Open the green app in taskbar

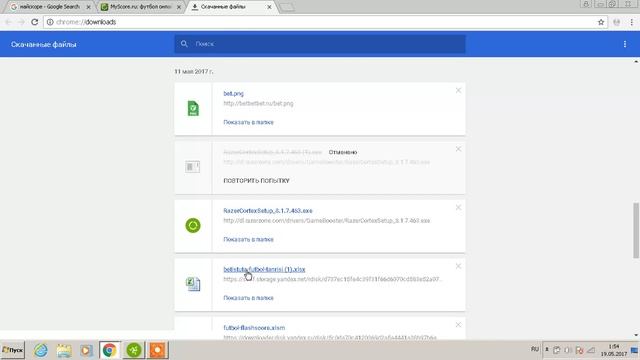[x=134, y=350]
